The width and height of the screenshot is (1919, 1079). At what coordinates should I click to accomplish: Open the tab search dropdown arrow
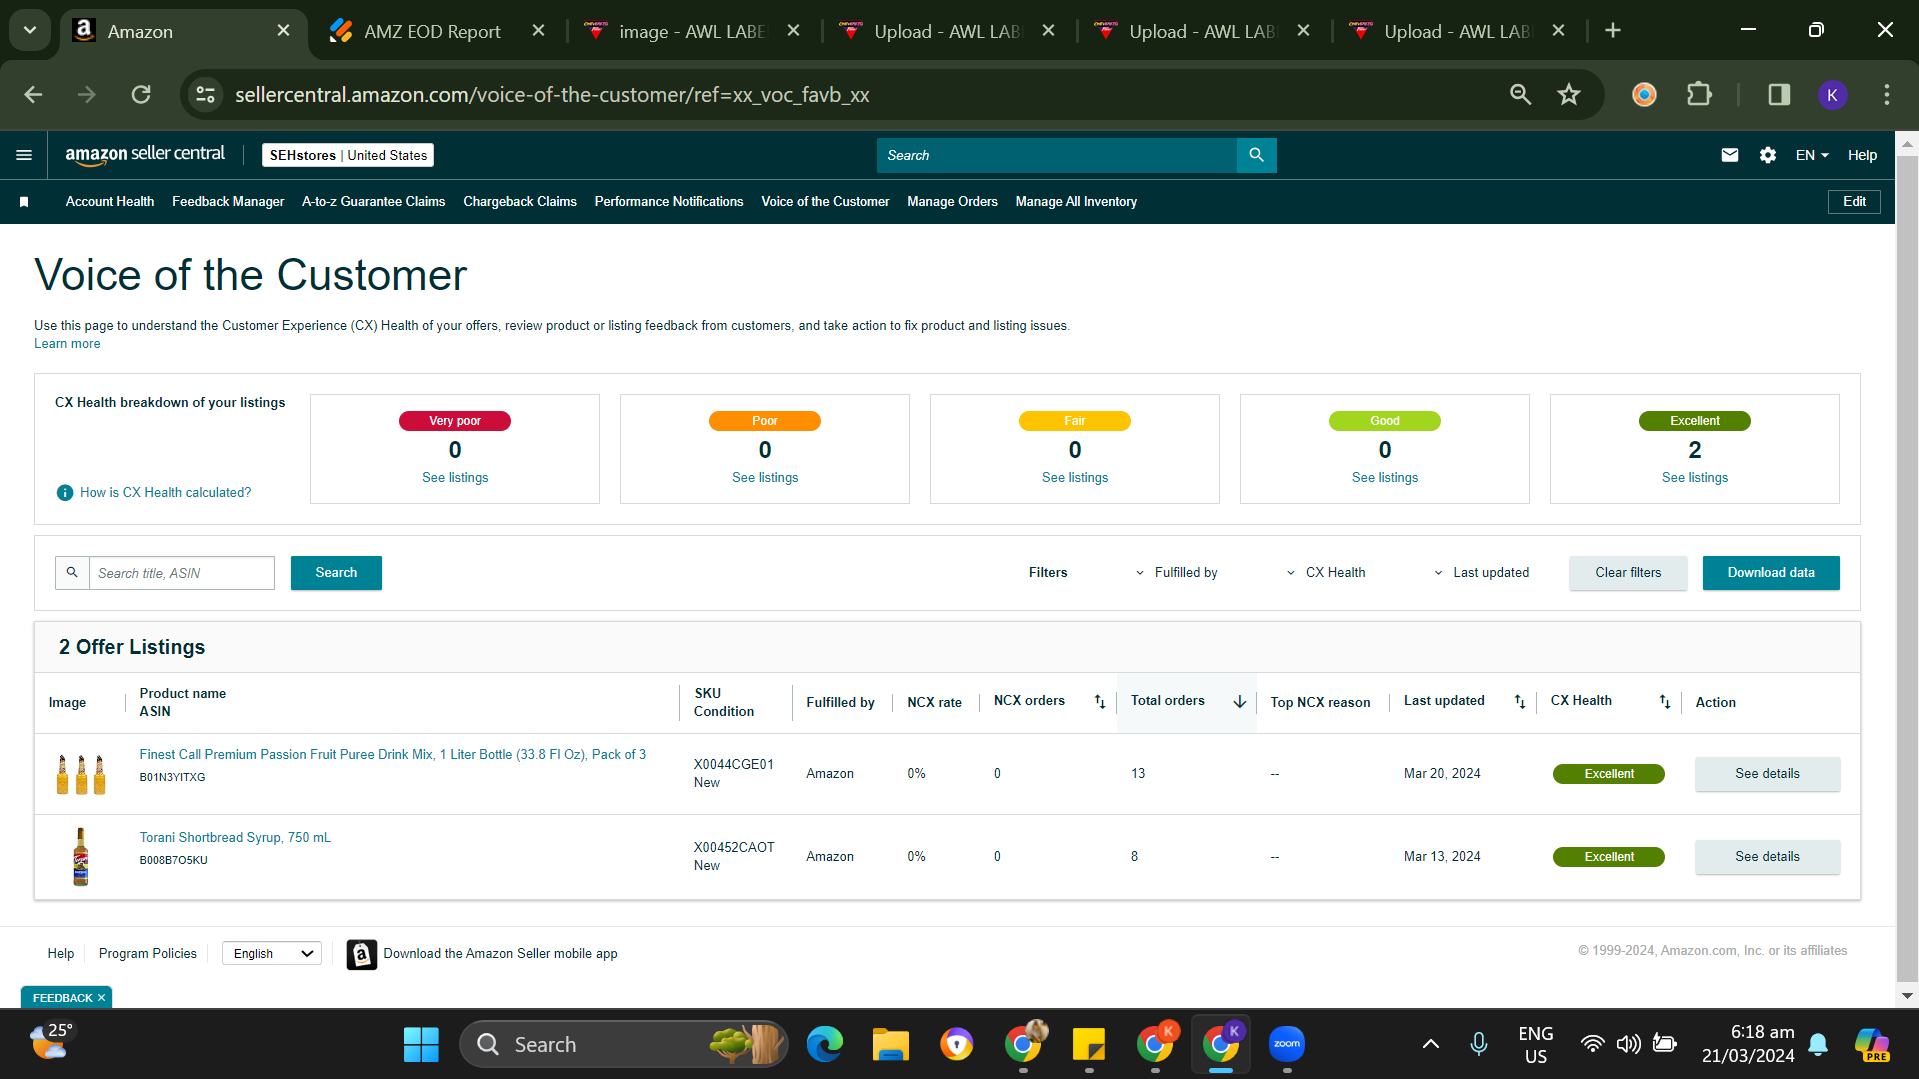[30, 30]
